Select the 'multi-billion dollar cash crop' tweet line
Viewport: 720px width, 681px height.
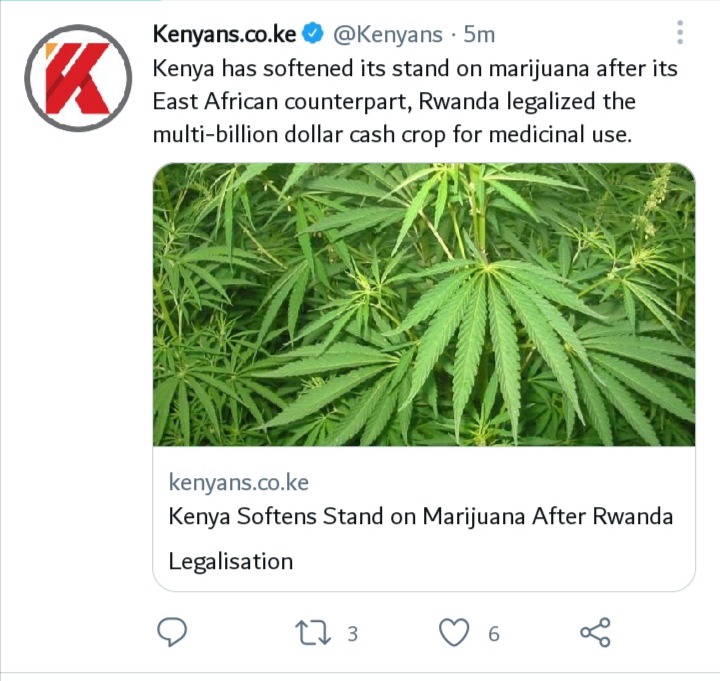point(393,135)
